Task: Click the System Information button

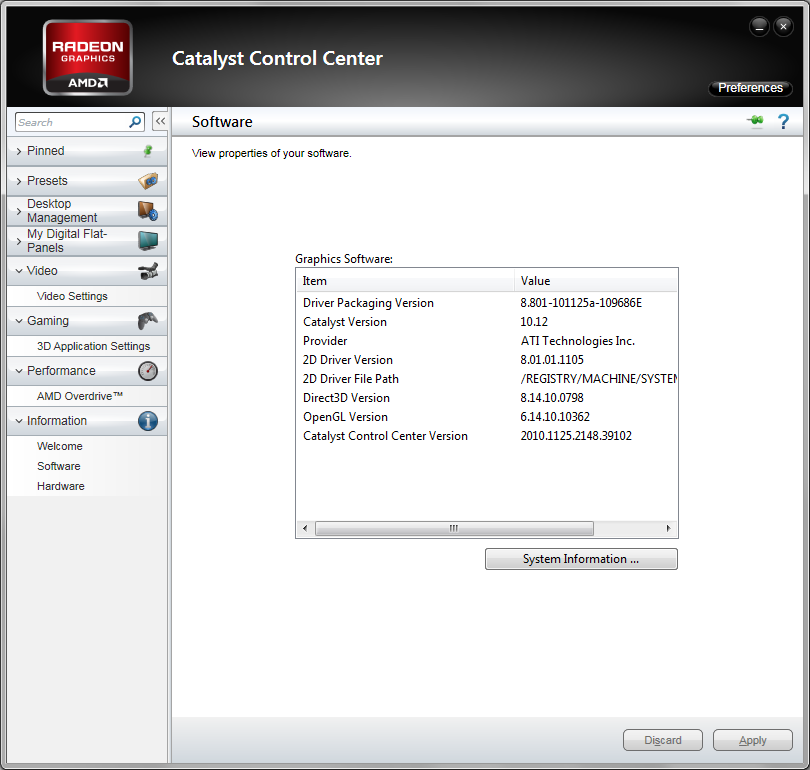Action: coord(581,559)
